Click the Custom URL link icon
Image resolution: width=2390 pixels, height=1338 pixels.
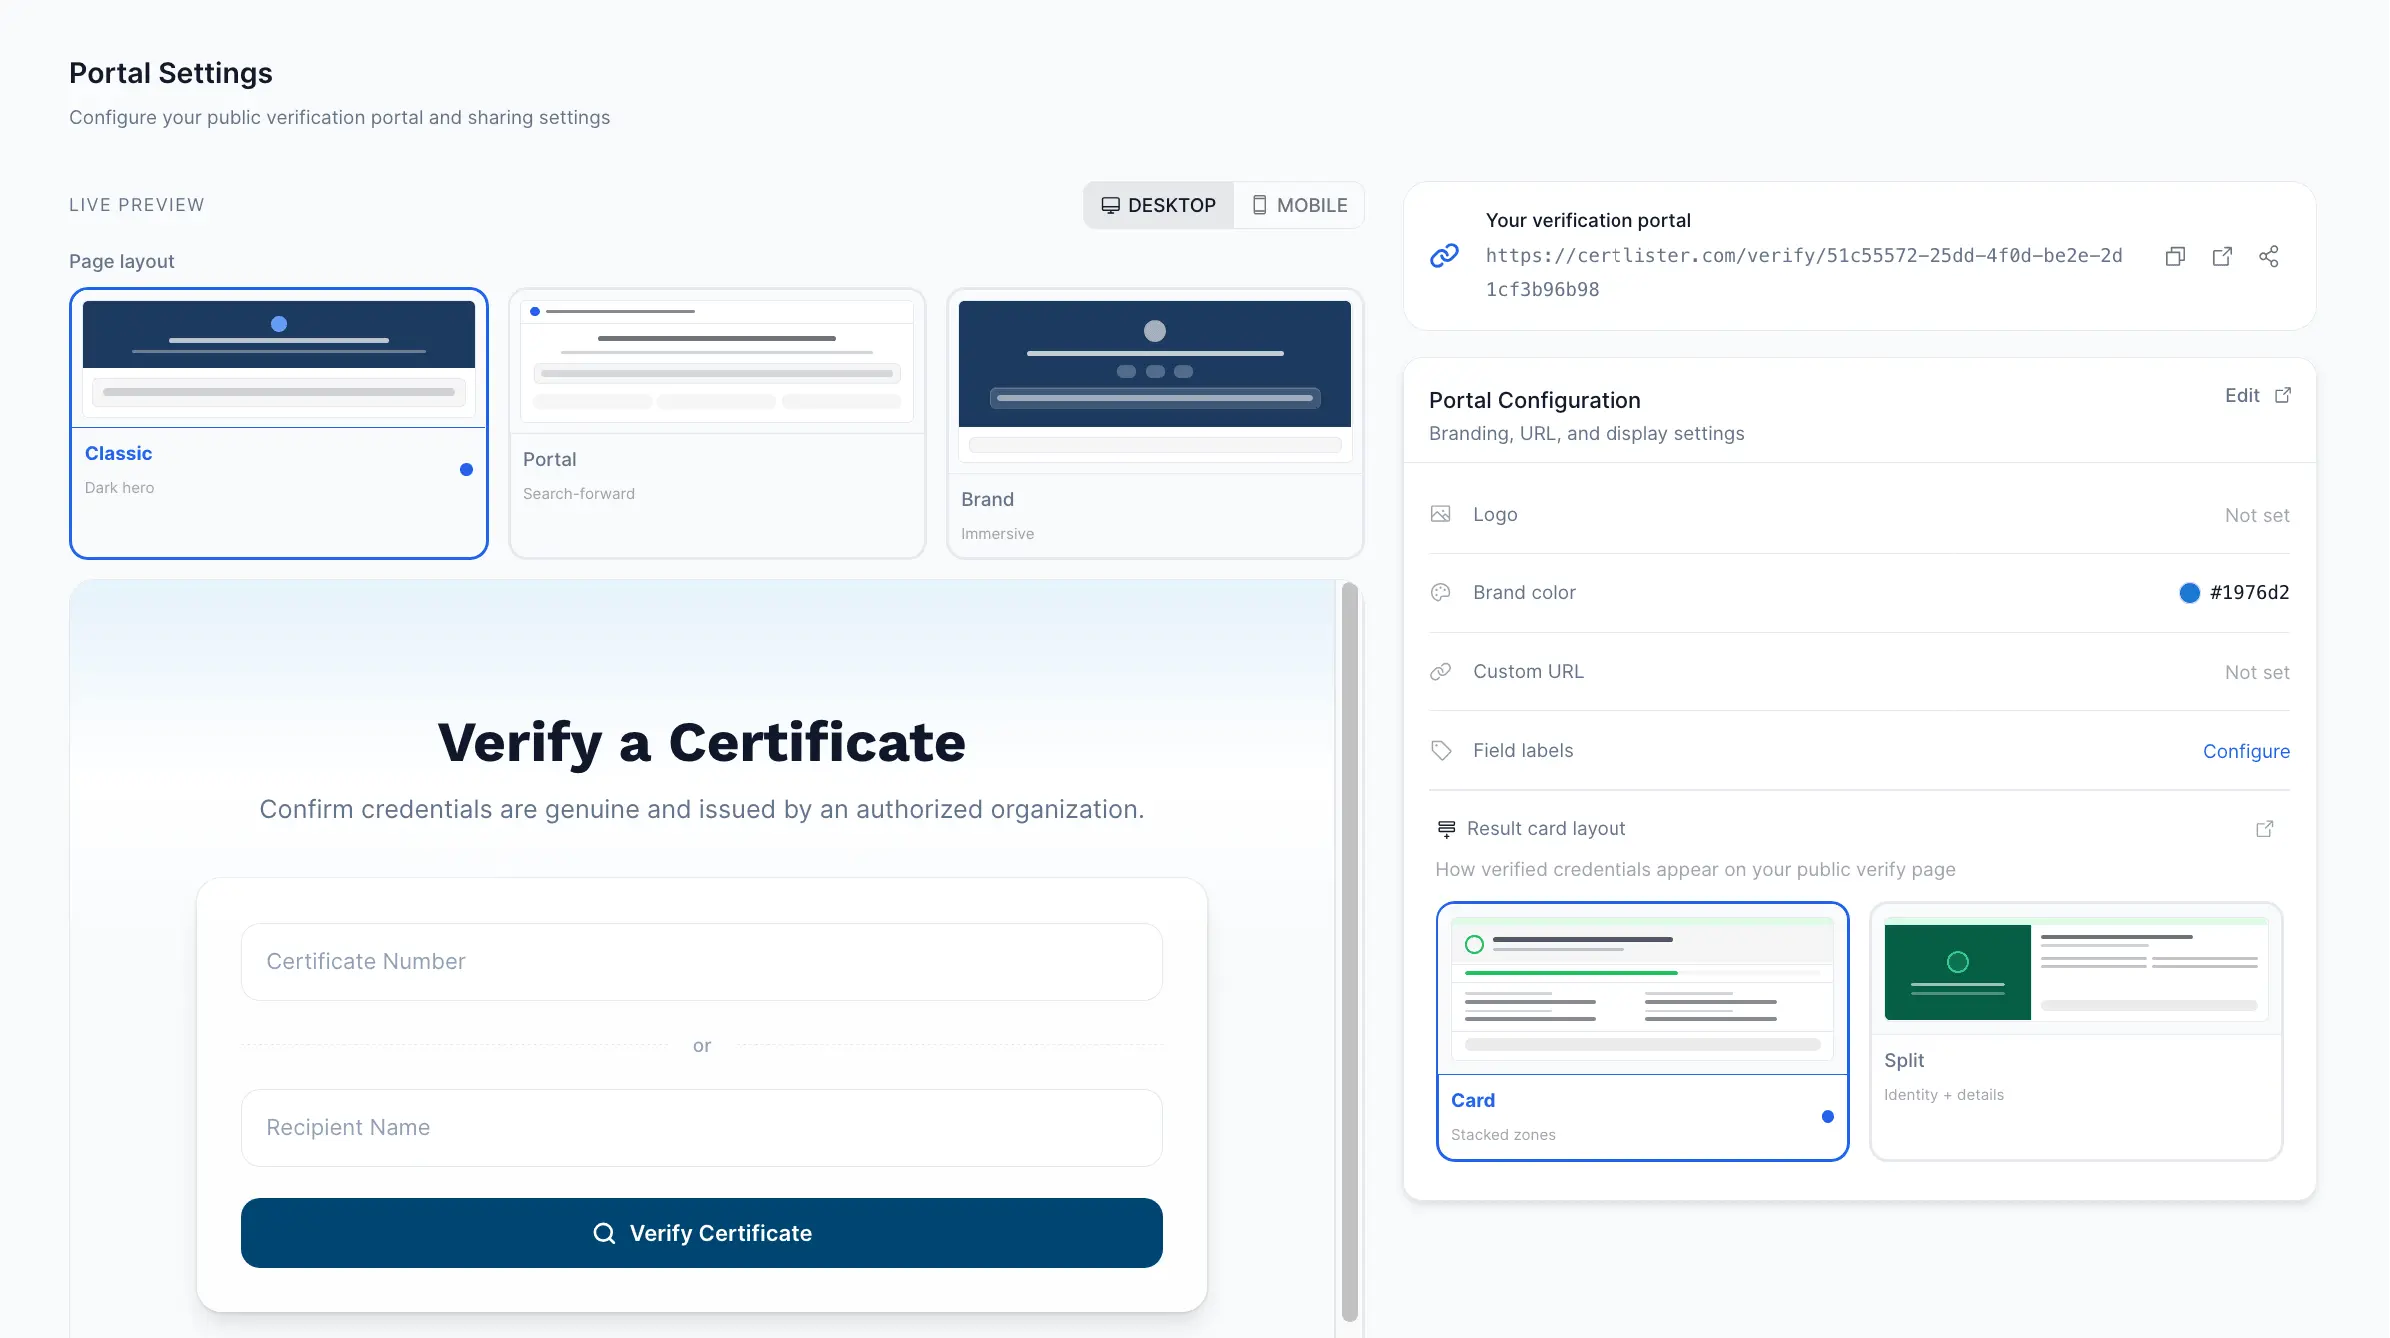pos(1441,671)
